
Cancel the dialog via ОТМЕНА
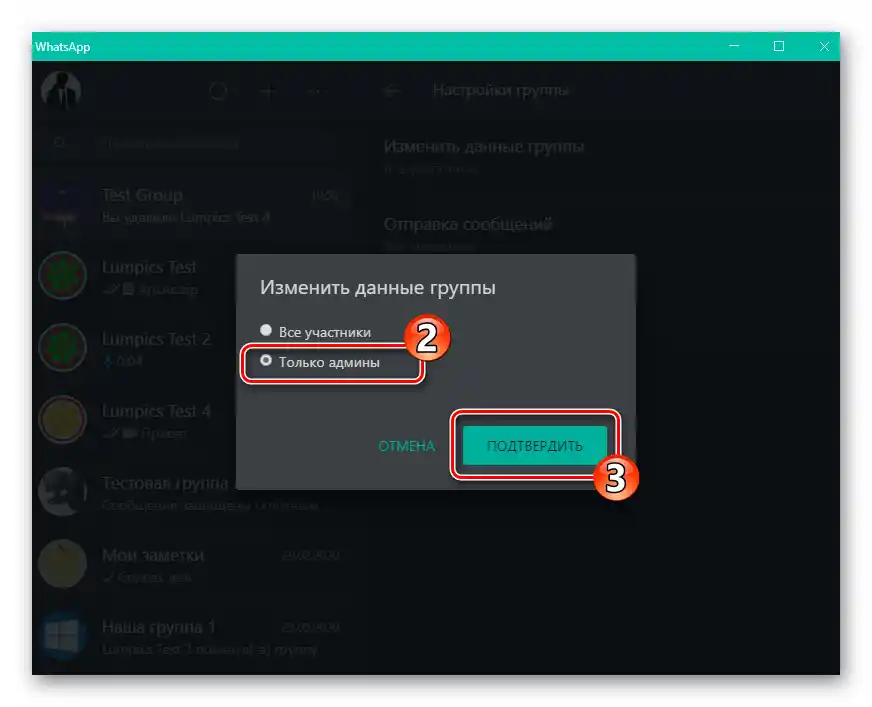407,446
